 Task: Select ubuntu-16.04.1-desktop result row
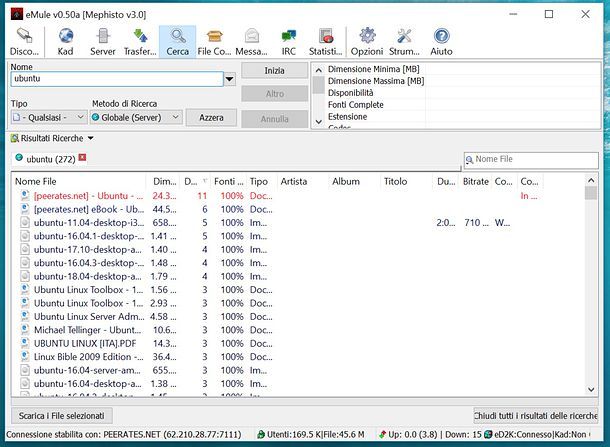coord(298,236)
